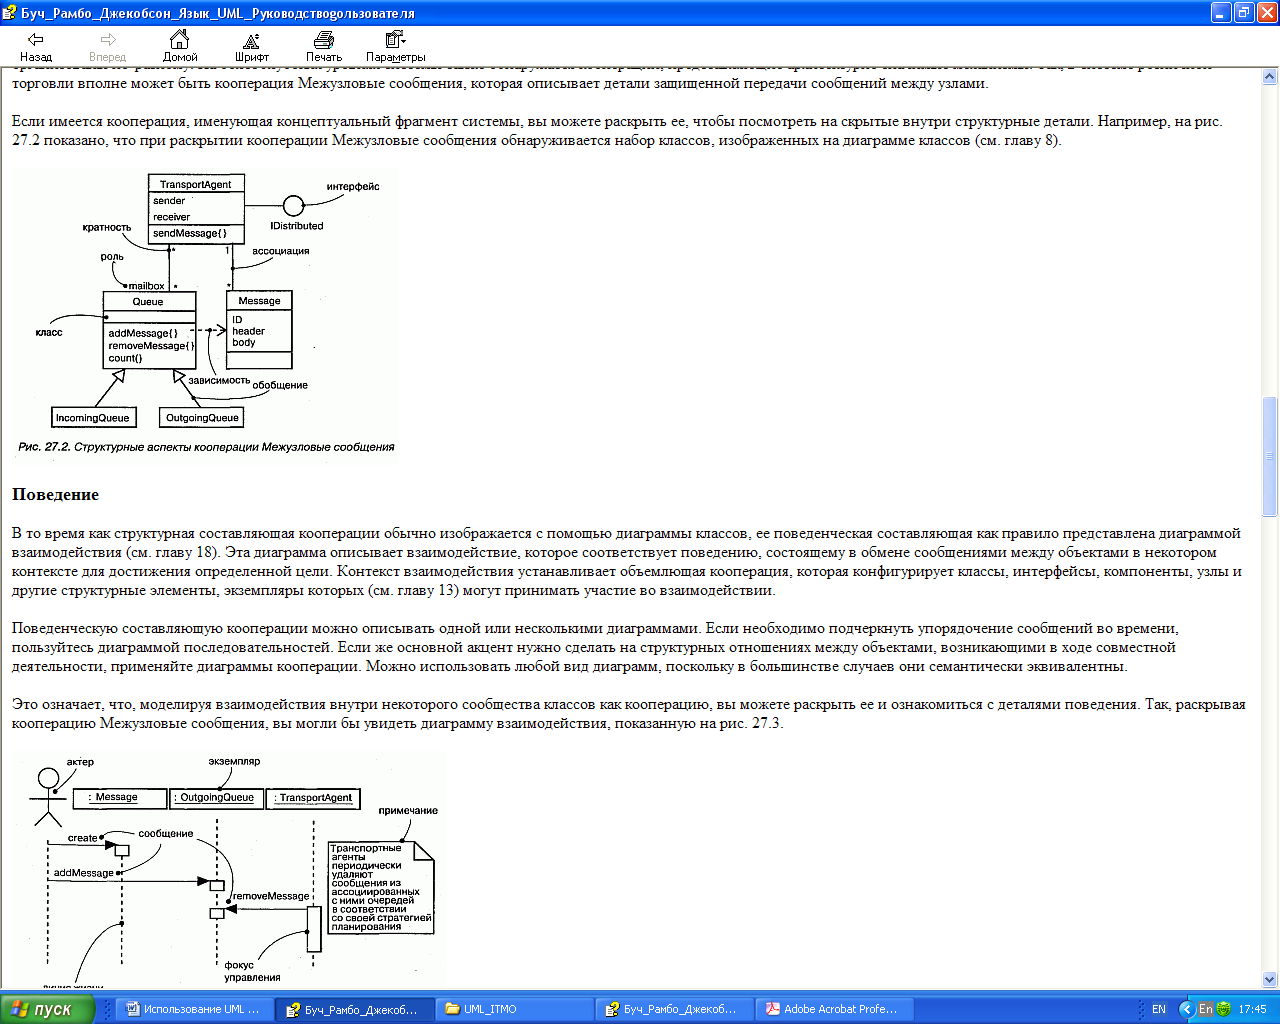Switch to Adobe Acrobat Professional taskbar button
The width and height of the screenshot is (1280, 1024).
click(834, 1009)
